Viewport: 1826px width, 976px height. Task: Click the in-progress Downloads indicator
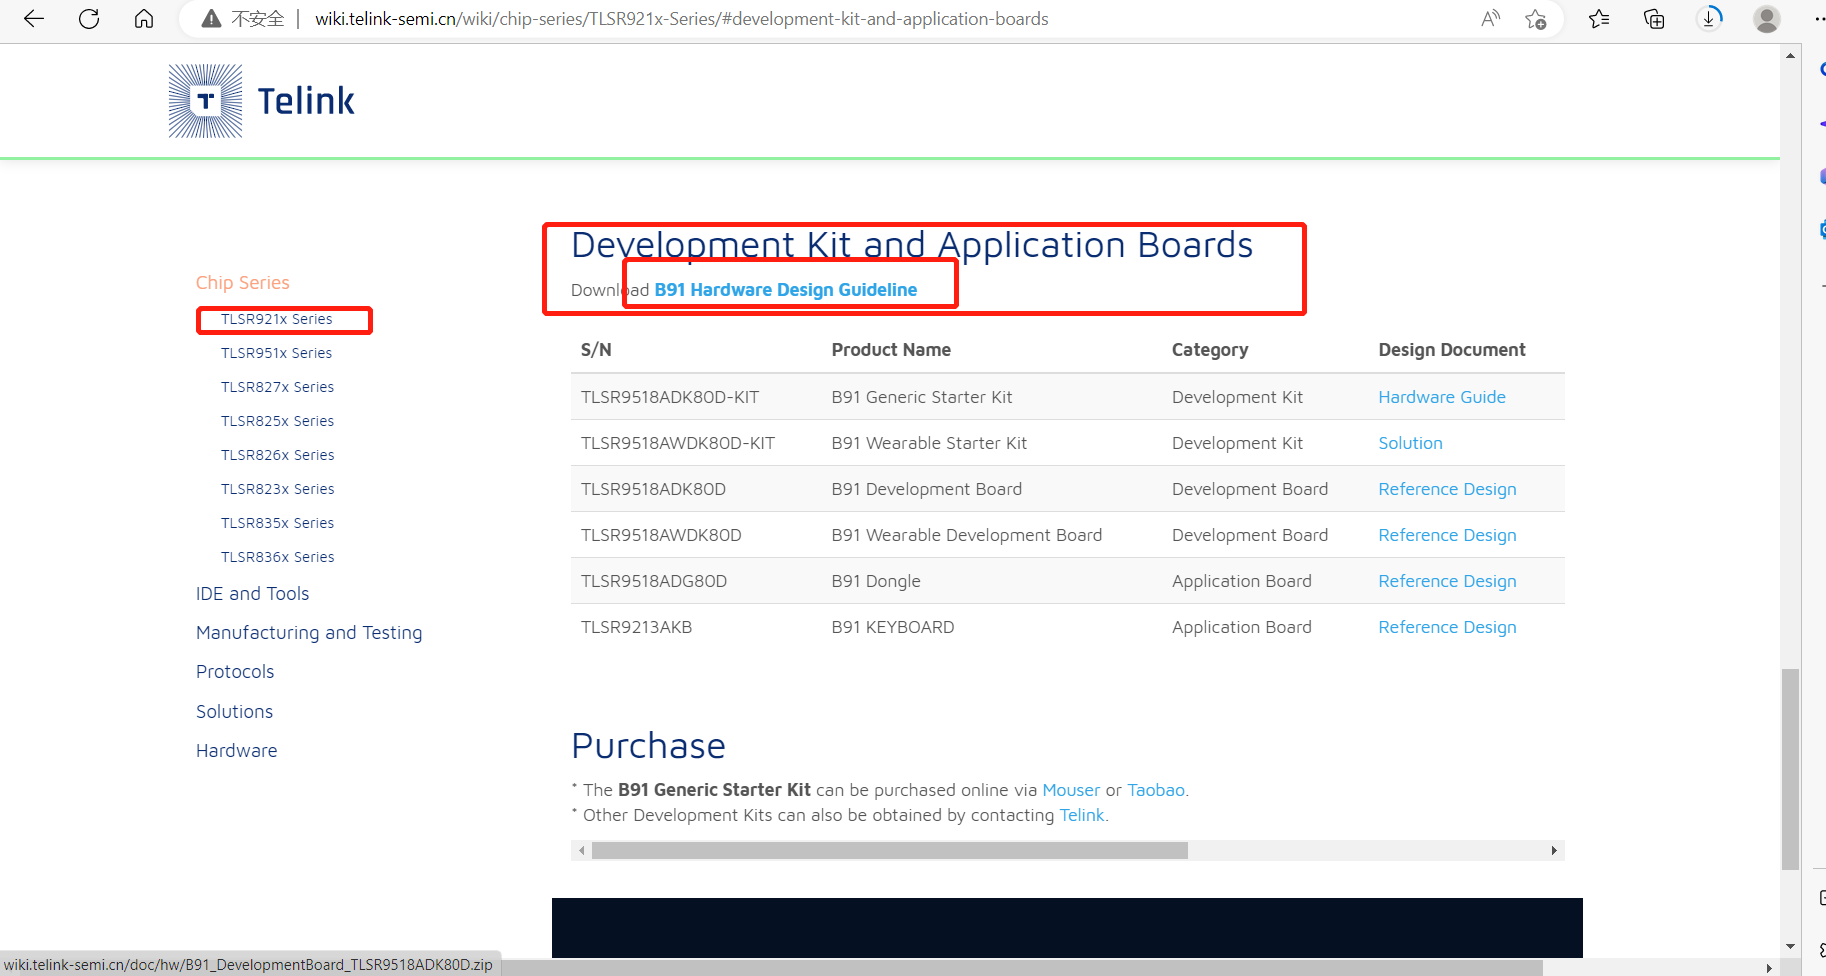(1708, 18)
